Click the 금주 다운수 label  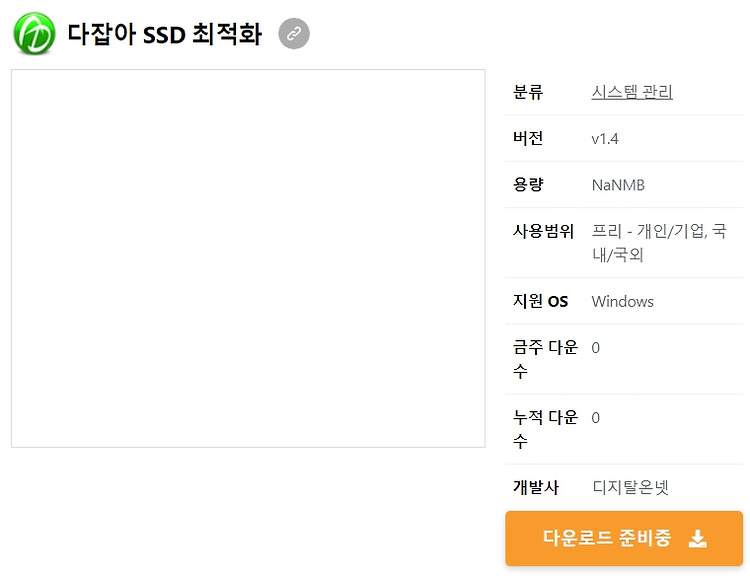(x=545, y=359)
